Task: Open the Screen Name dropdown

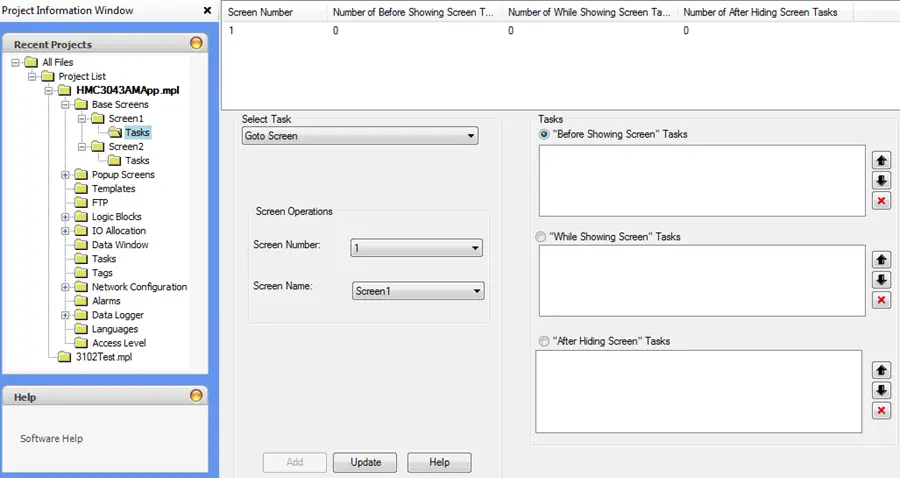Action: pyautogui.click(x=418, y=291)
